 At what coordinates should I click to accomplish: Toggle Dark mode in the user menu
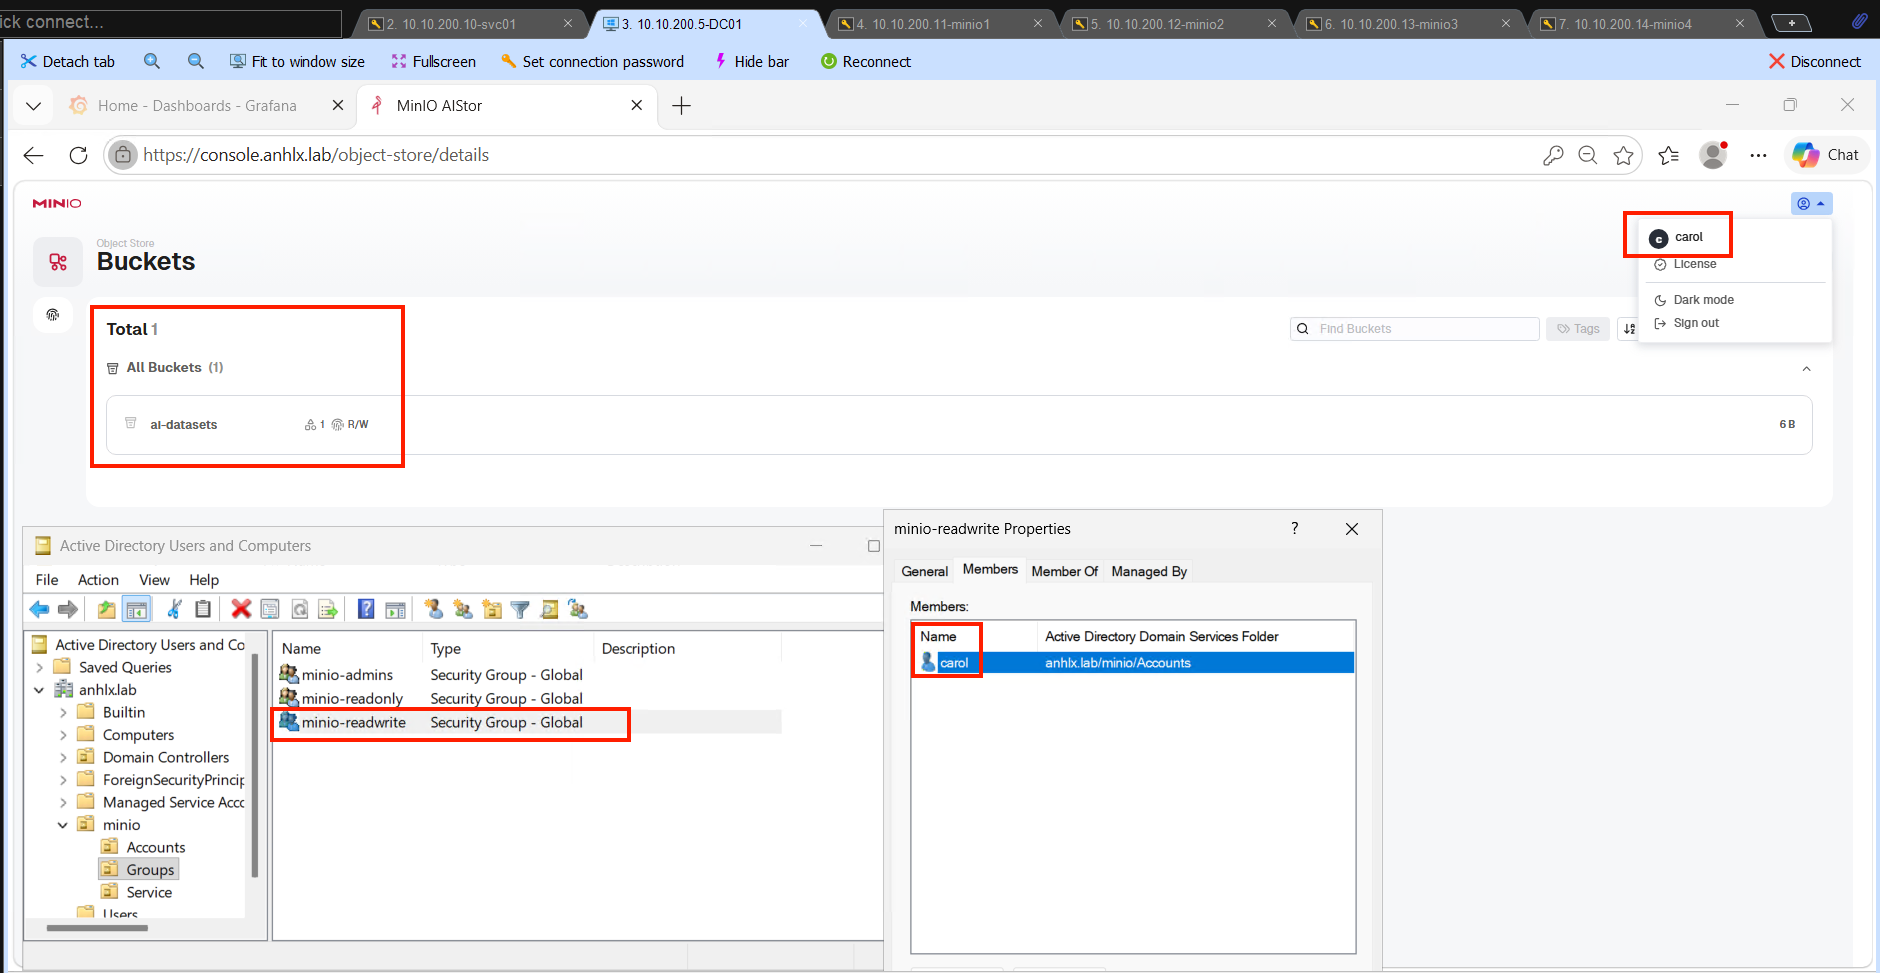pos(1694,300)
